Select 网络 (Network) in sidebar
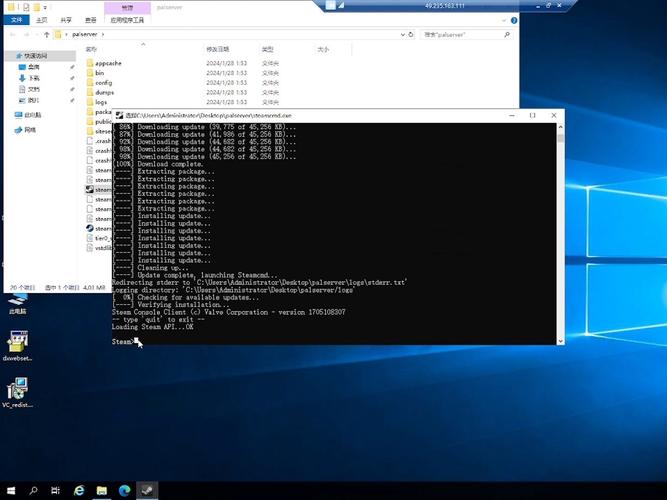 [26, 130]
